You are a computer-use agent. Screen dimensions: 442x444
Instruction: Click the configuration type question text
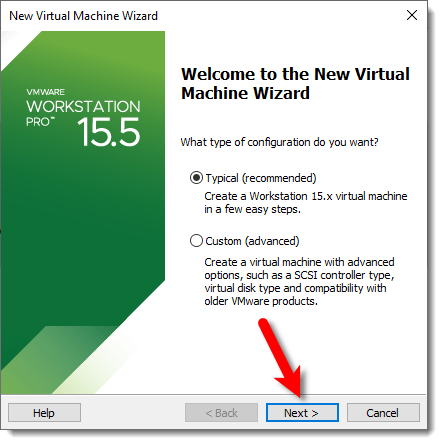click(x=279, y=142)
